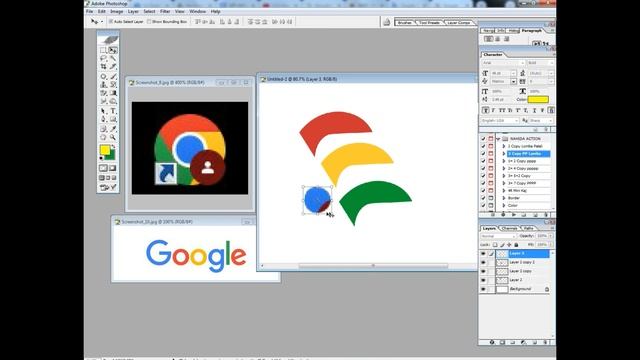Viewport: 640px width, 360px height.
Task: Open the Brushes palette well tab
Action: coord(405,22)
